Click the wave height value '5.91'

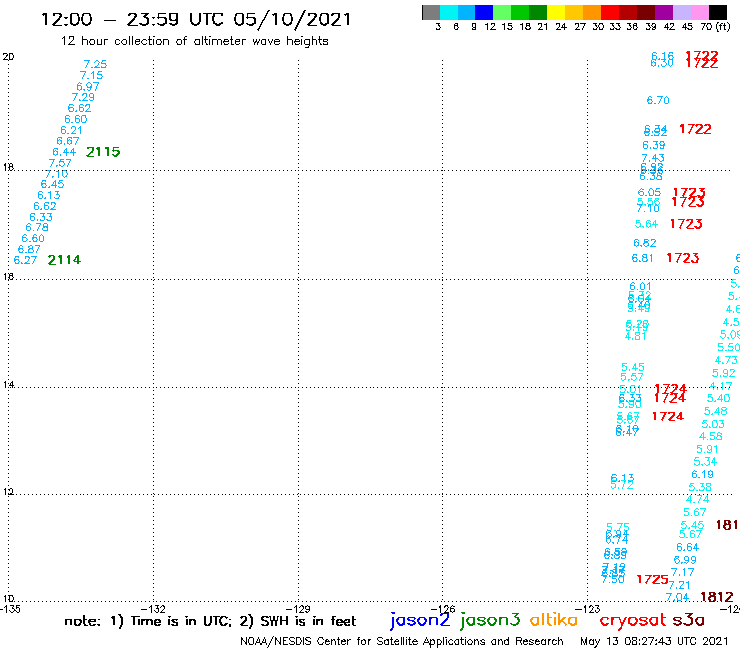pos(707,449)
